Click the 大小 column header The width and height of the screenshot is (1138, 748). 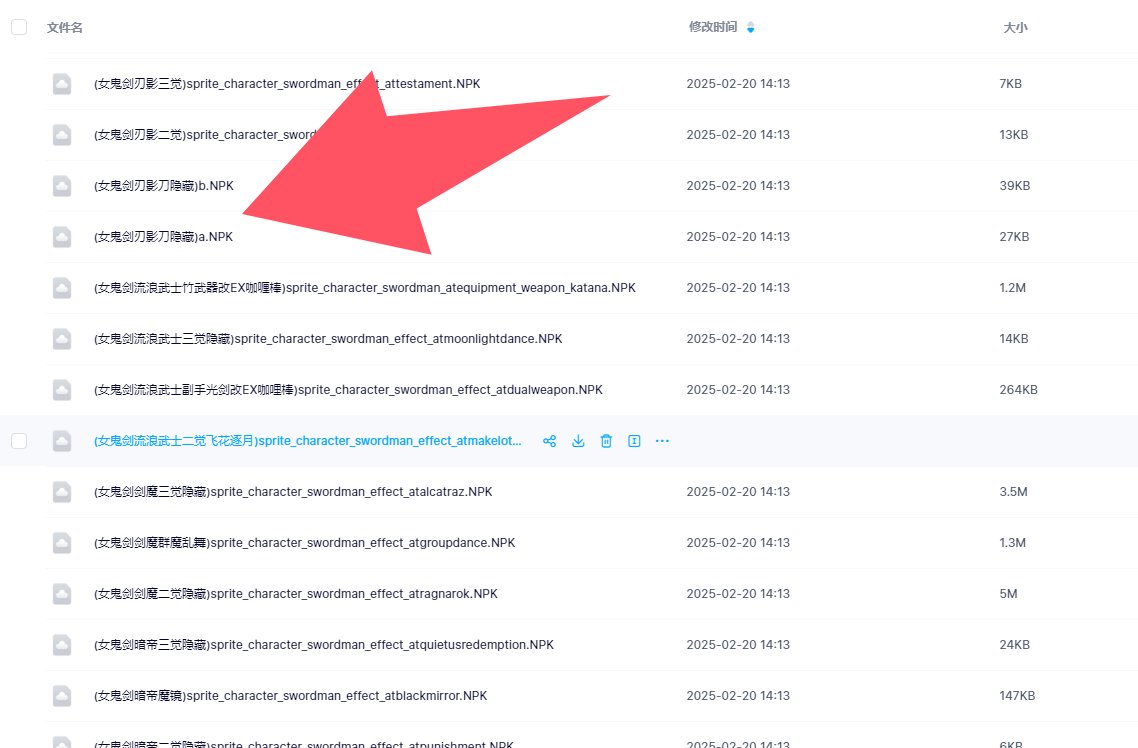1015,28
